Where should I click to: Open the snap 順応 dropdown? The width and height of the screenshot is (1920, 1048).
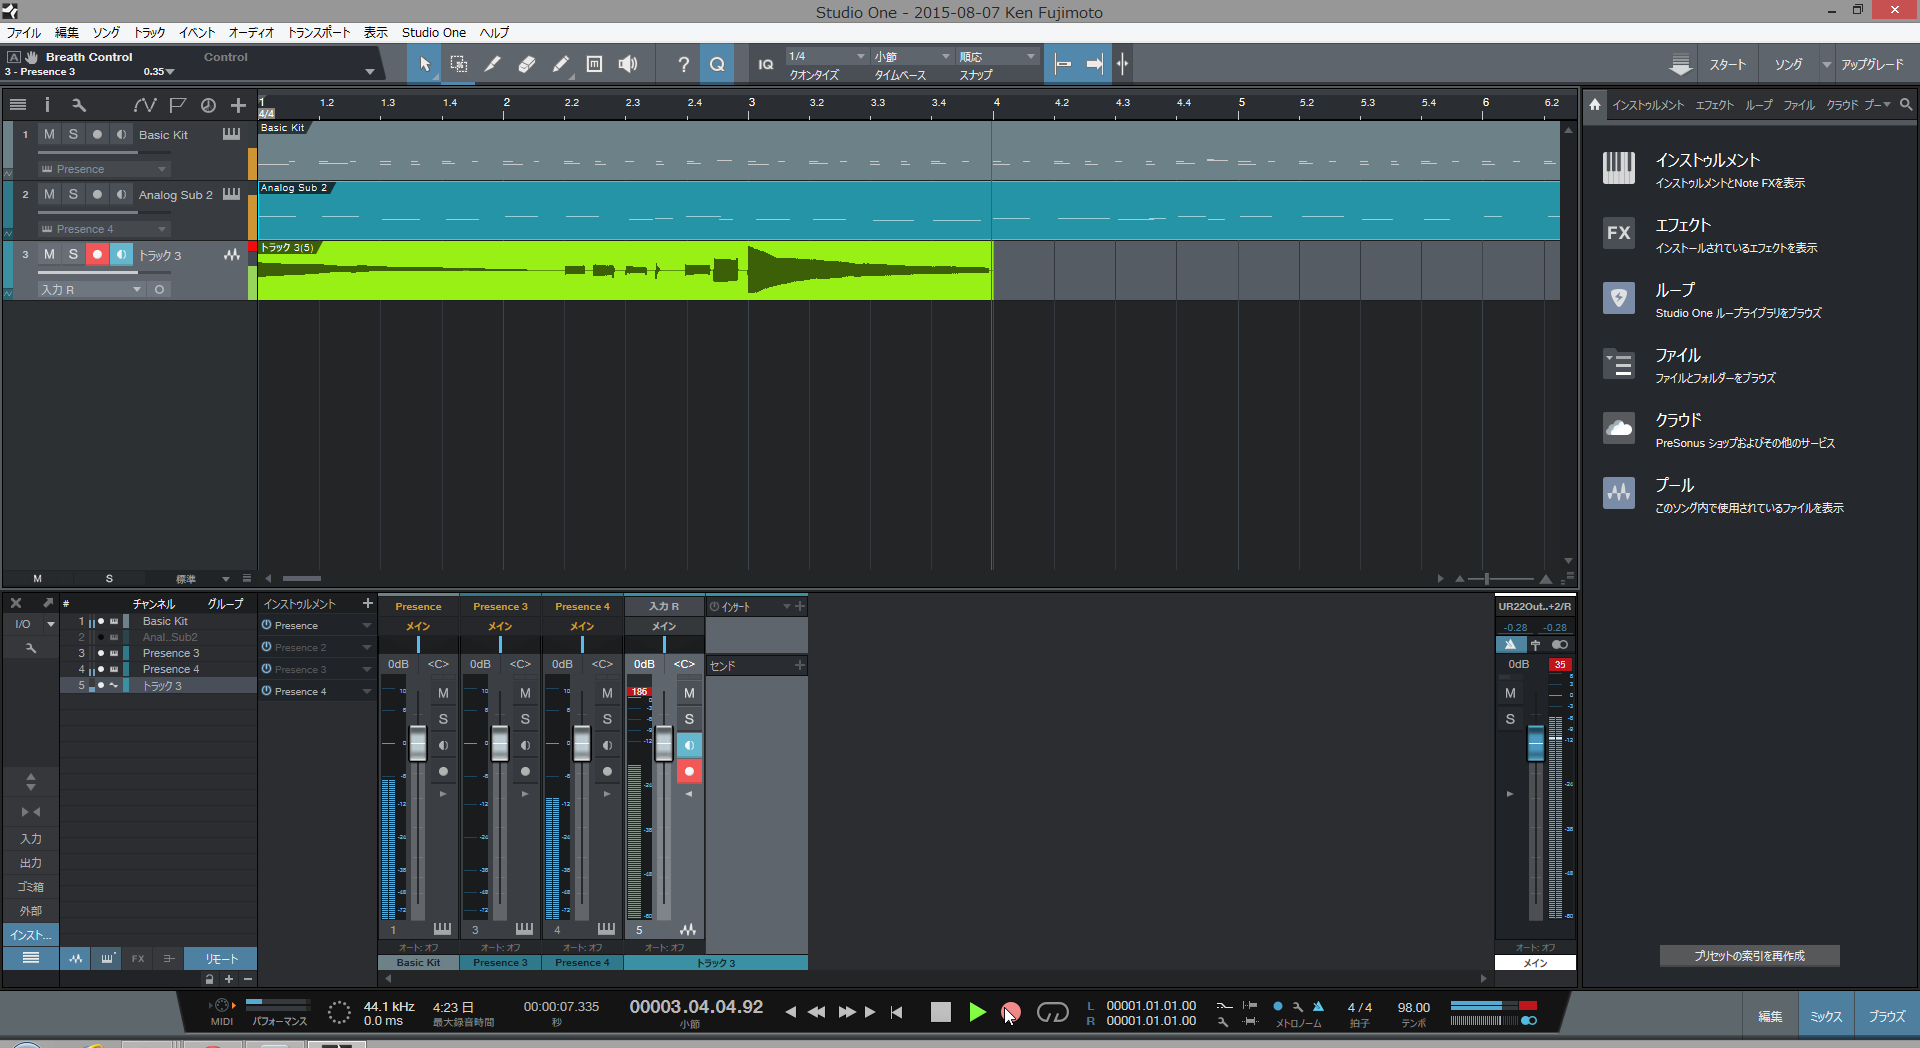tap(997, 56)
